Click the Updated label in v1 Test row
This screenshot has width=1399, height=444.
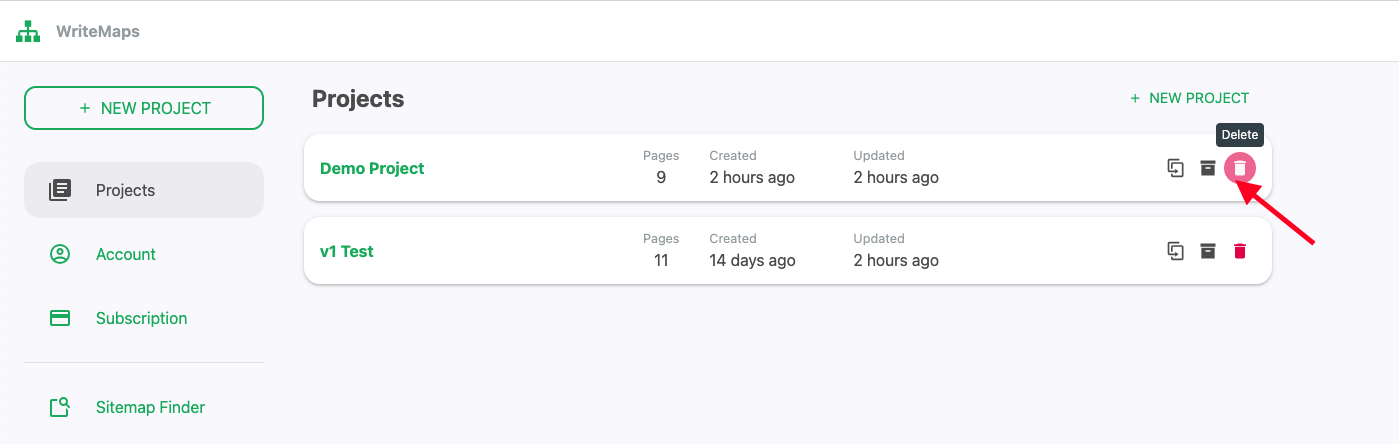tap(879, 238)
